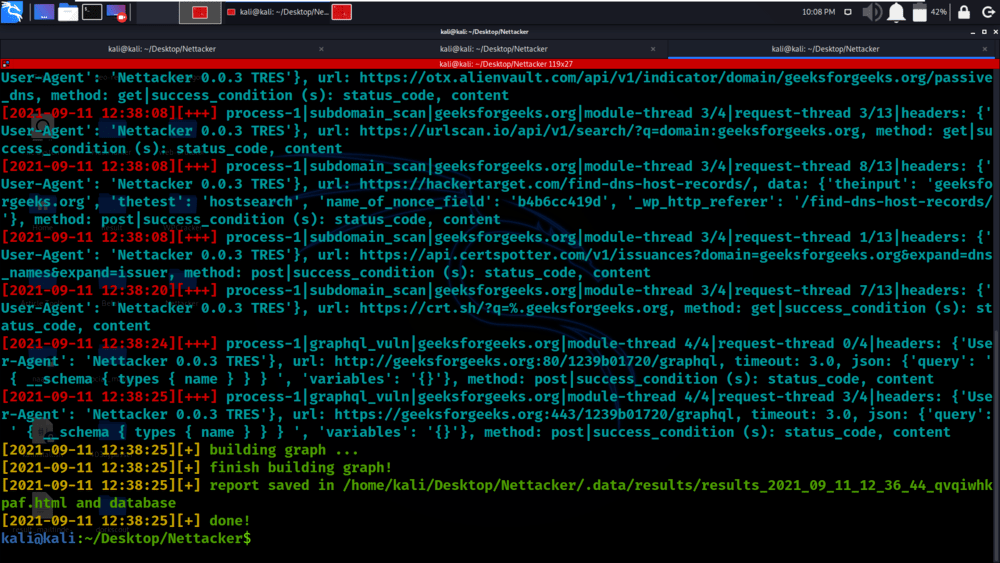Screen dimensions: 1000x563
Task: Close the Nettacker terminal window
Action: [x=996, y=32]
